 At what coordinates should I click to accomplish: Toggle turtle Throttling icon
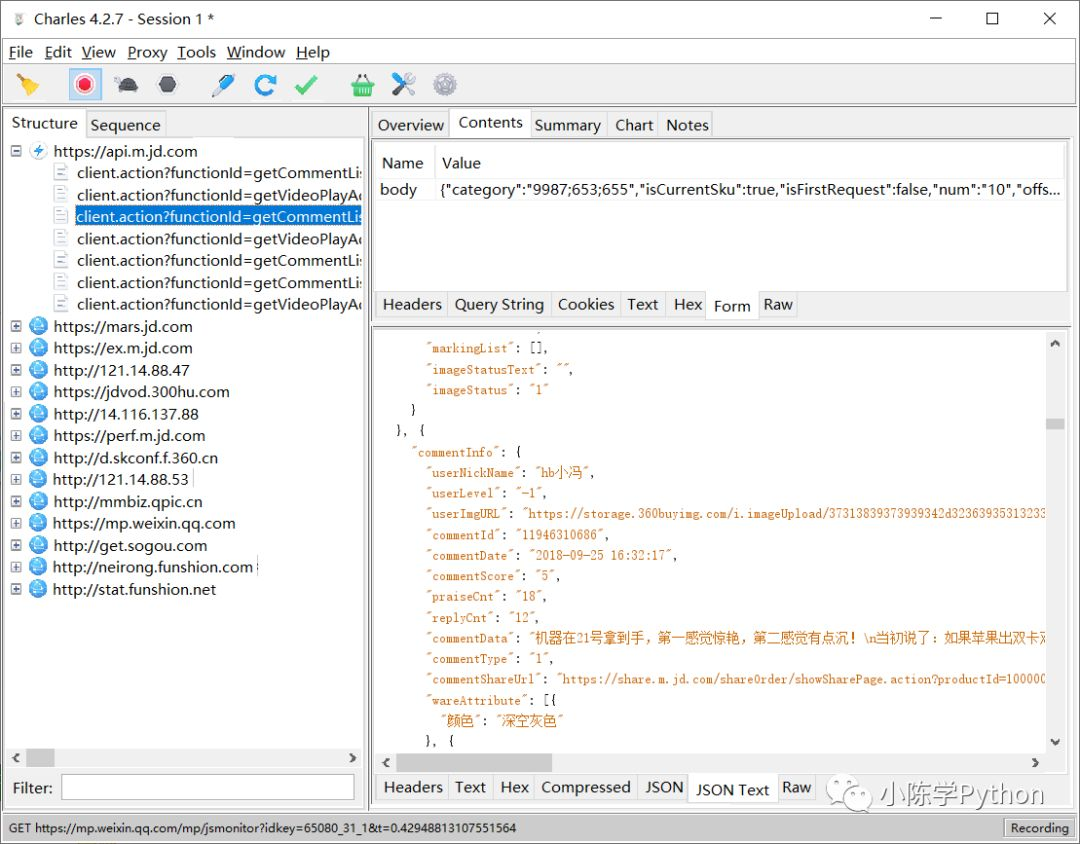point(126,85)
